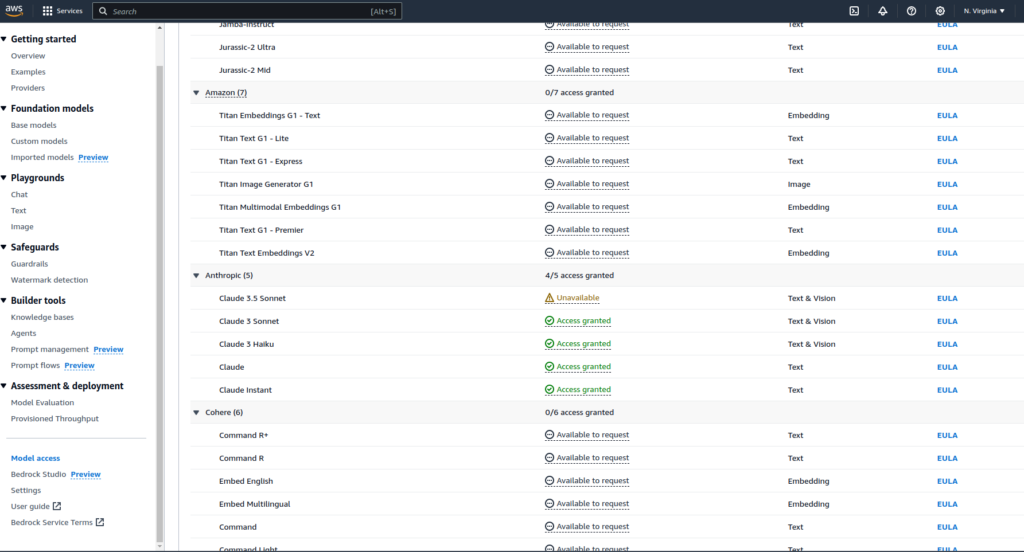Go to Overview in sidebar
This screenshot has width=1024, height=552.
click(x=28, y=56)
